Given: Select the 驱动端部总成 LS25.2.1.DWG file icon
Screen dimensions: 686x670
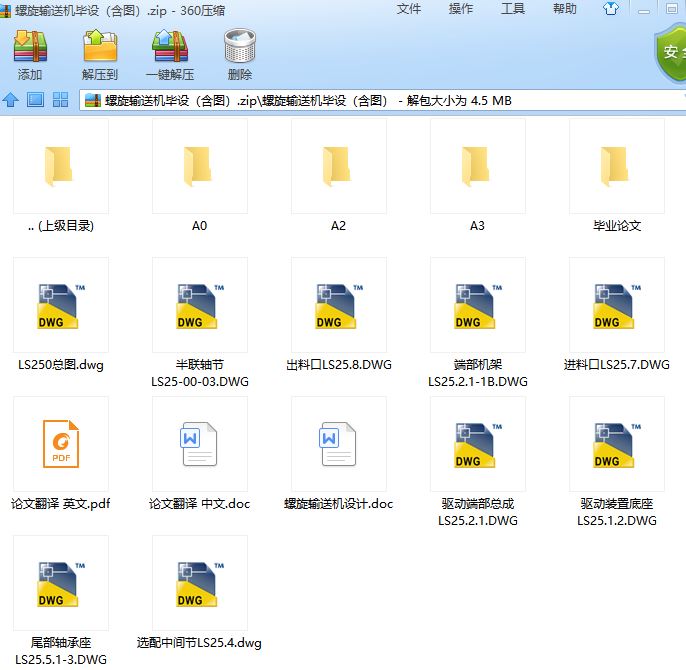Looking at the screenshot, I should (478, 444).
